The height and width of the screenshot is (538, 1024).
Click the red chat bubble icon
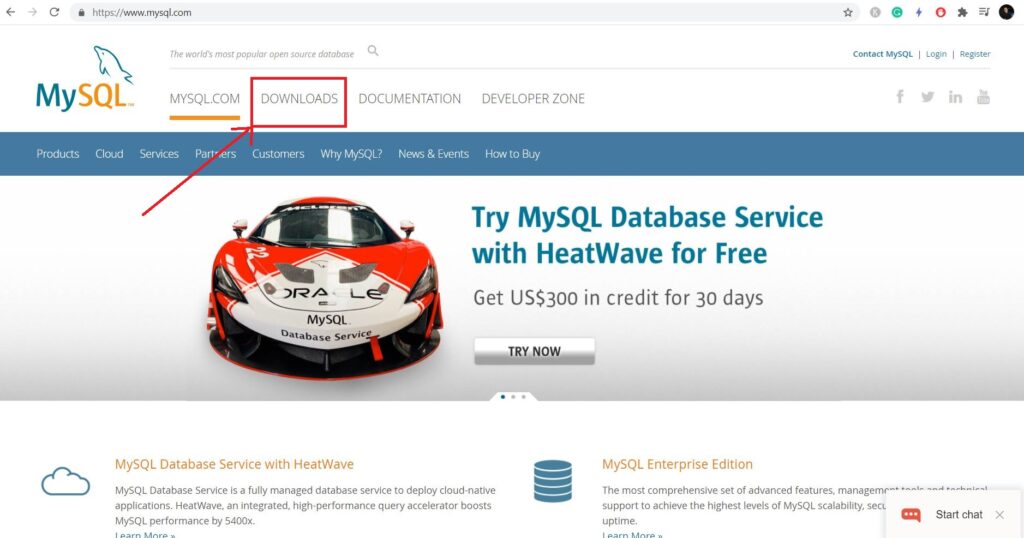[x=911, y=514]
